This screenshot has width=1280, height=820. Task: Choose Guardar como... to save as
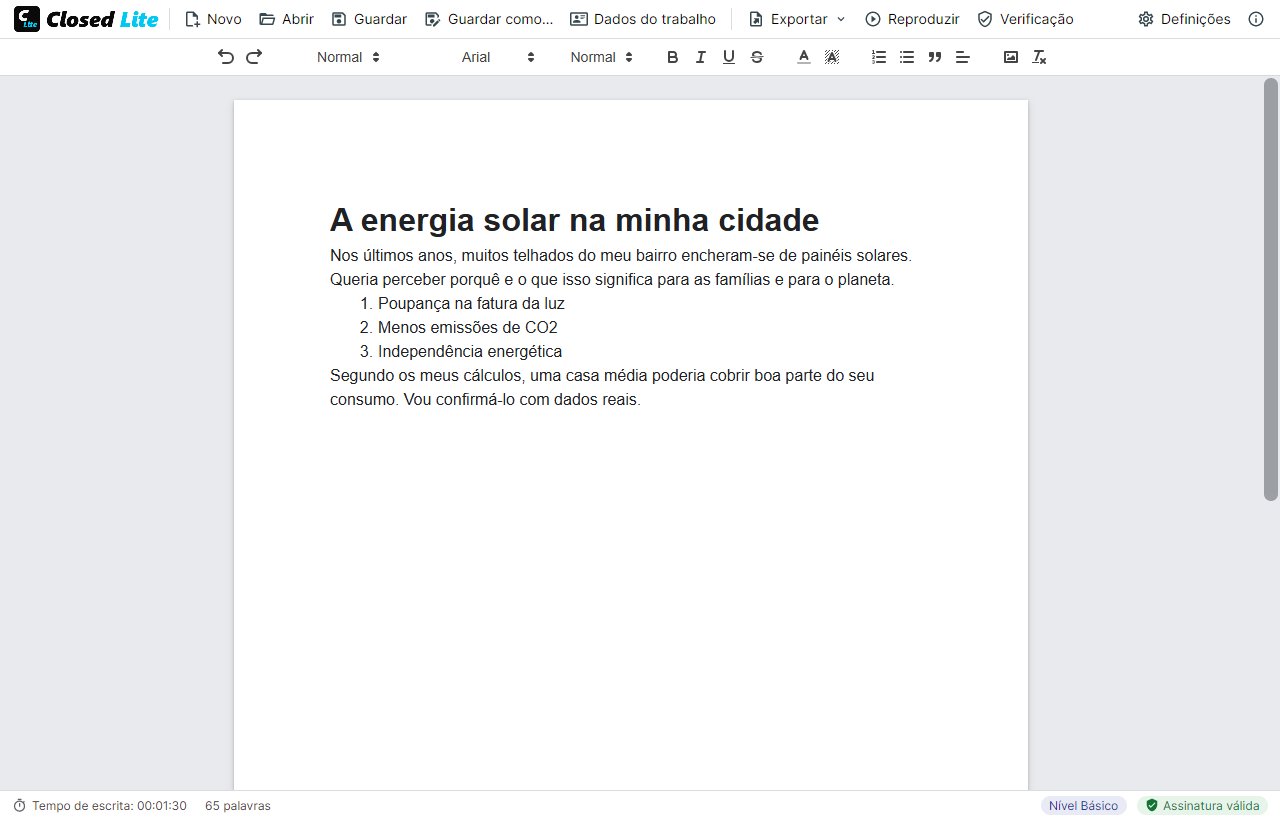pos(489,19)
